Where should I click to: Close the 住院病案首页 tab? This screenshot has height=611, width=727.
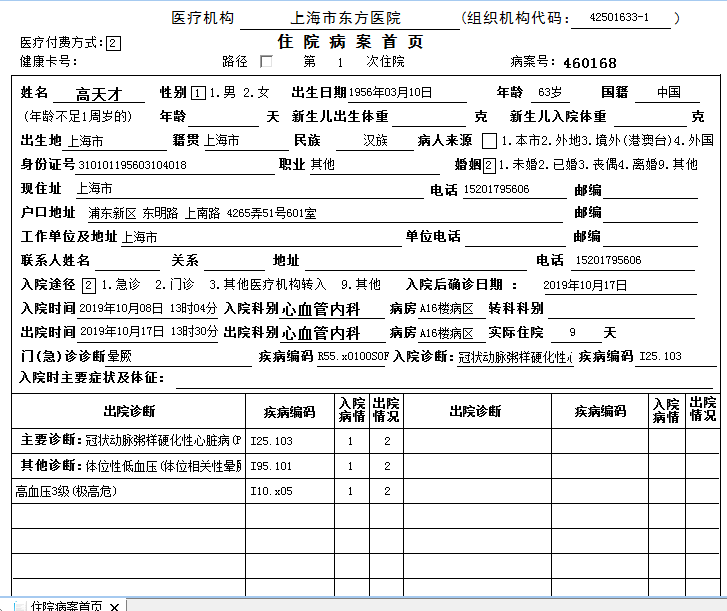click(x=115, y=606)
